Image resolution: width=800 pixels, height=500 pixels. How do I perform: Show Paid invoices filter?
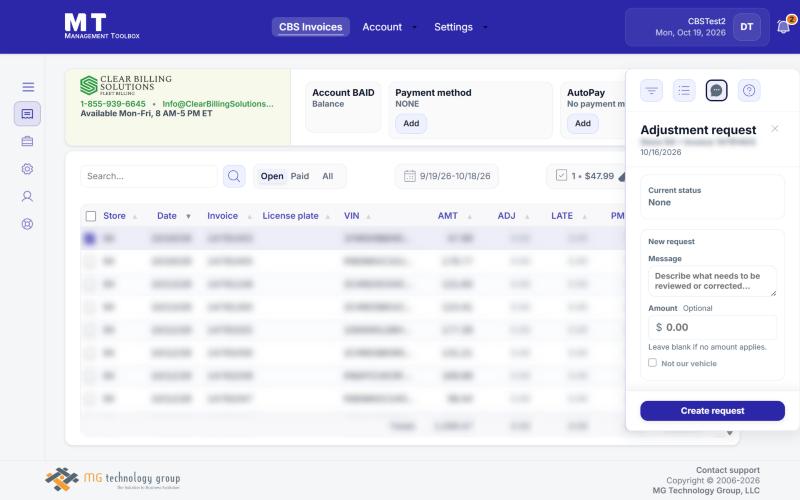(x=300, y=176)
